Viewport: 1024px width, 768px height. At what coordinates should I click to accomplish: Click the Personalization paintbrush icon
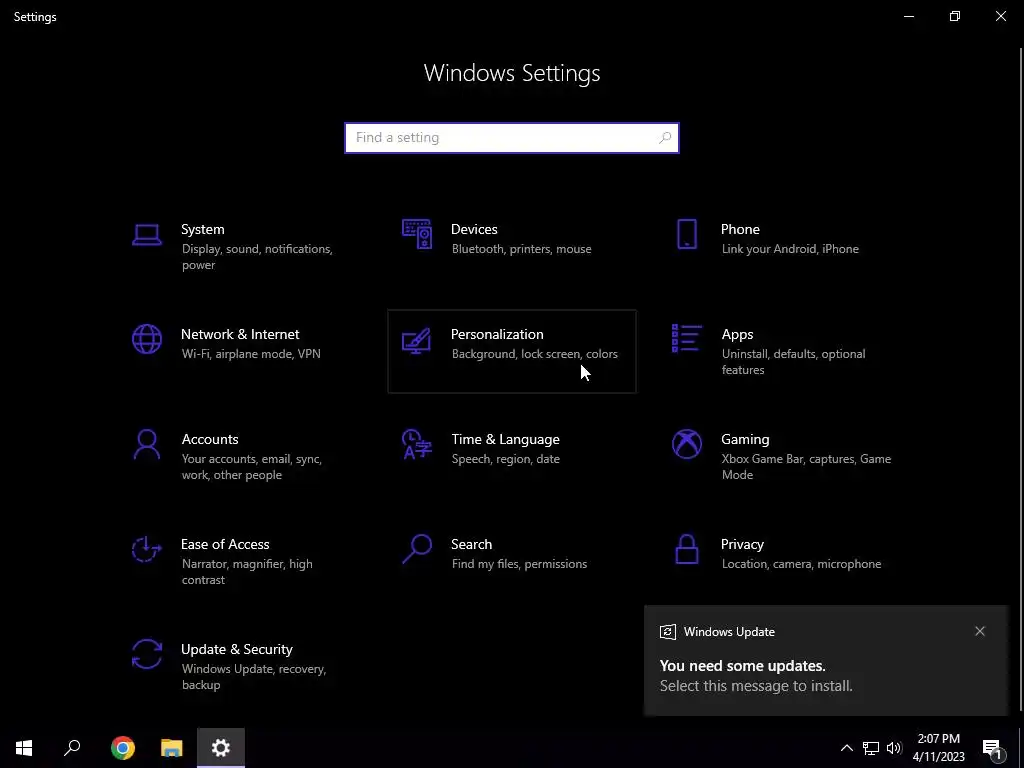417,340
